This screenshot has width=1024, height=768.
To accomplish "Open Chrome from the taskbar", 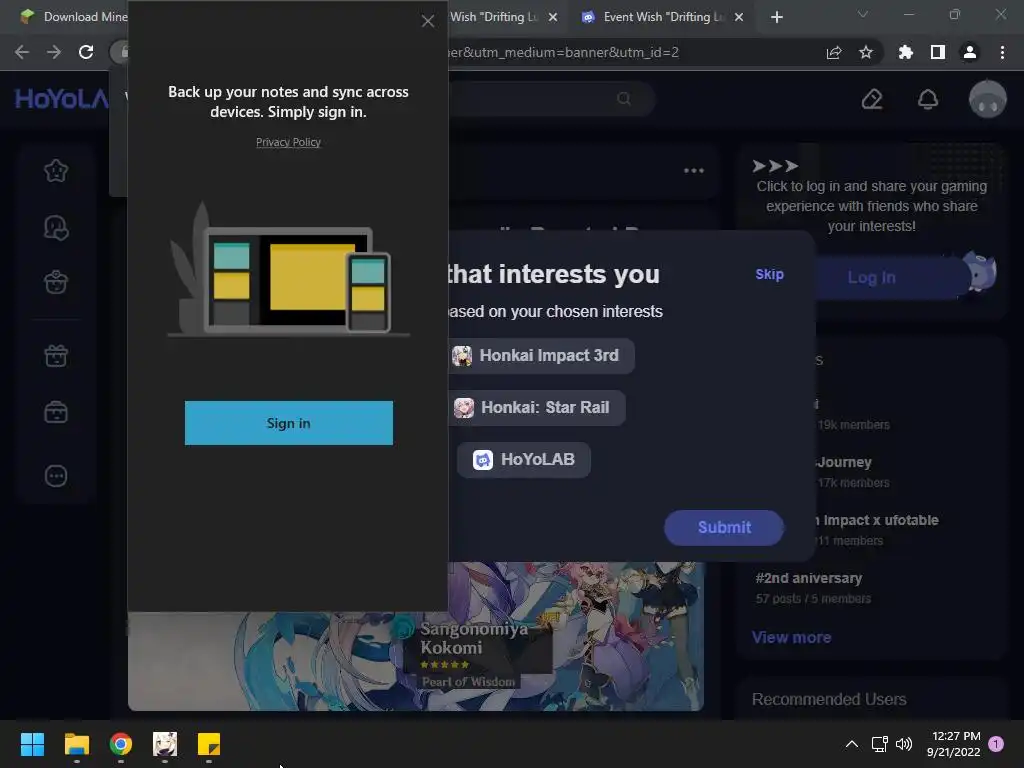I will [121, 744].
